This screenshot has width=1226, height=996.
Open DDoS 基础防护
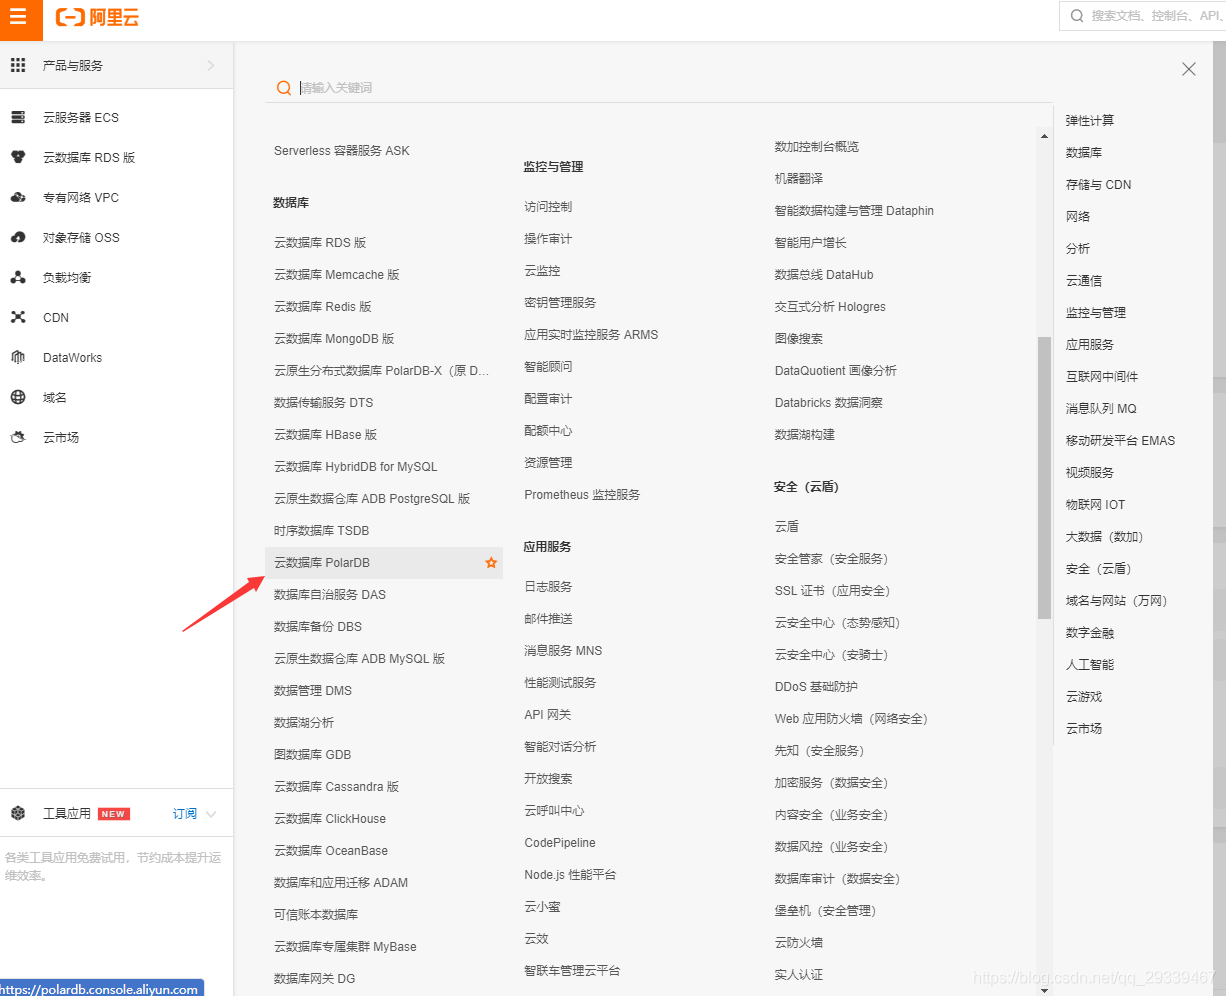[x=816, y=687]
